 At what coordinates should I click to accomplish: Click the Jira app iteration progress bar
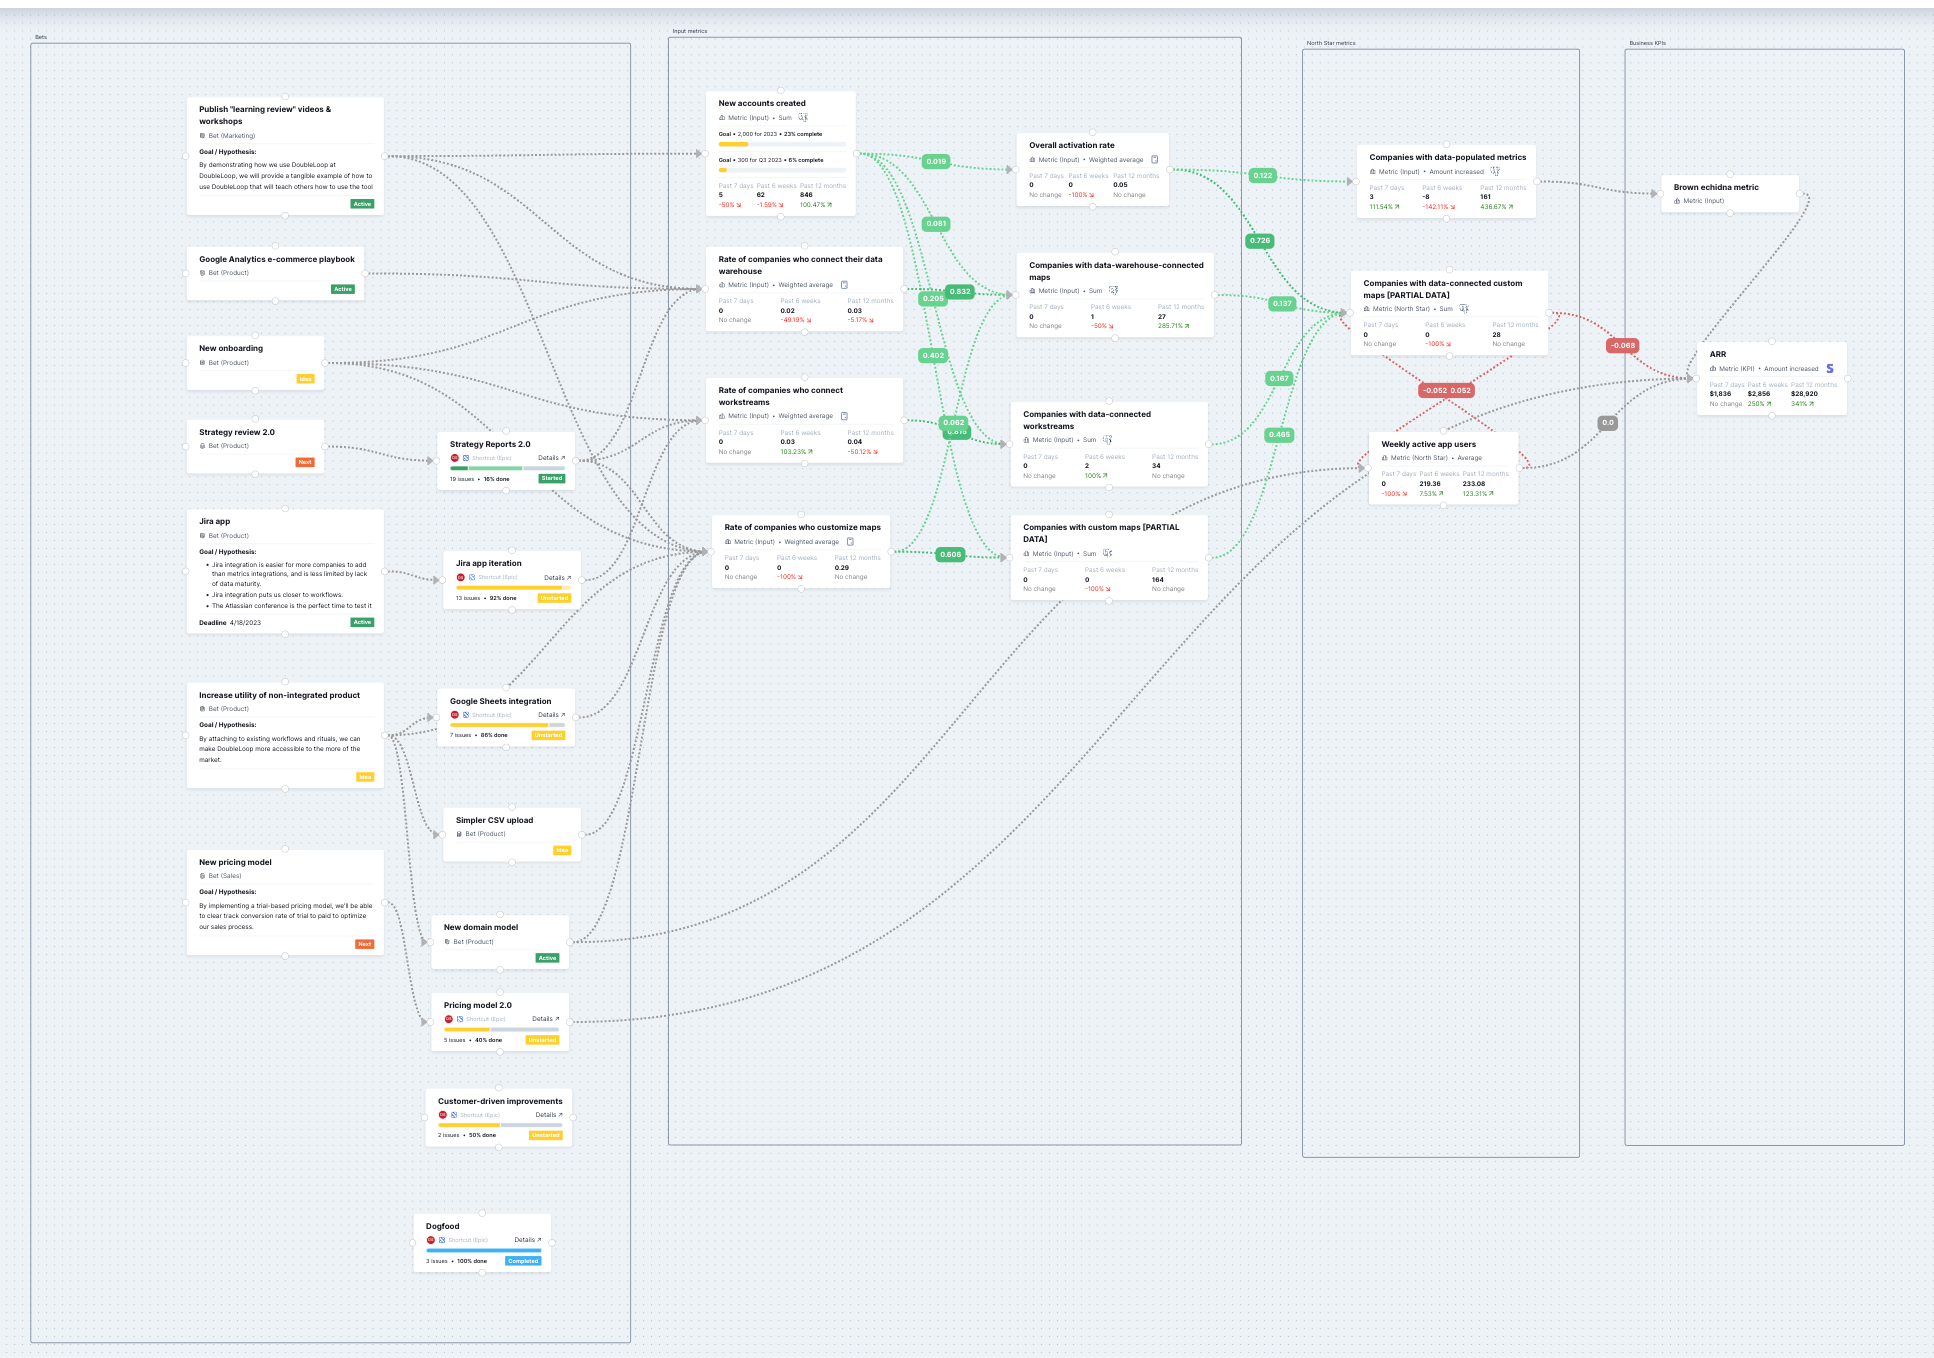coord(512,588)
